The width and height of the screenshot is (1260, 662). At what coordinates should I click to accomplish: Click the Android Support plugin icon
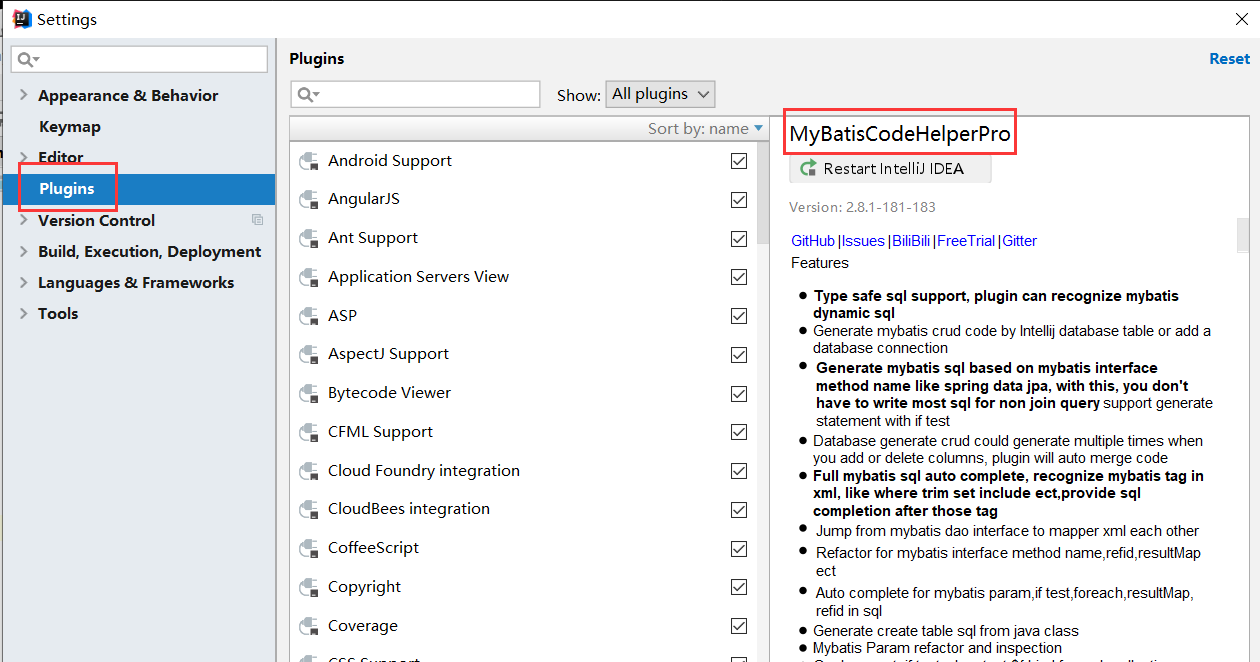point(309,161)
